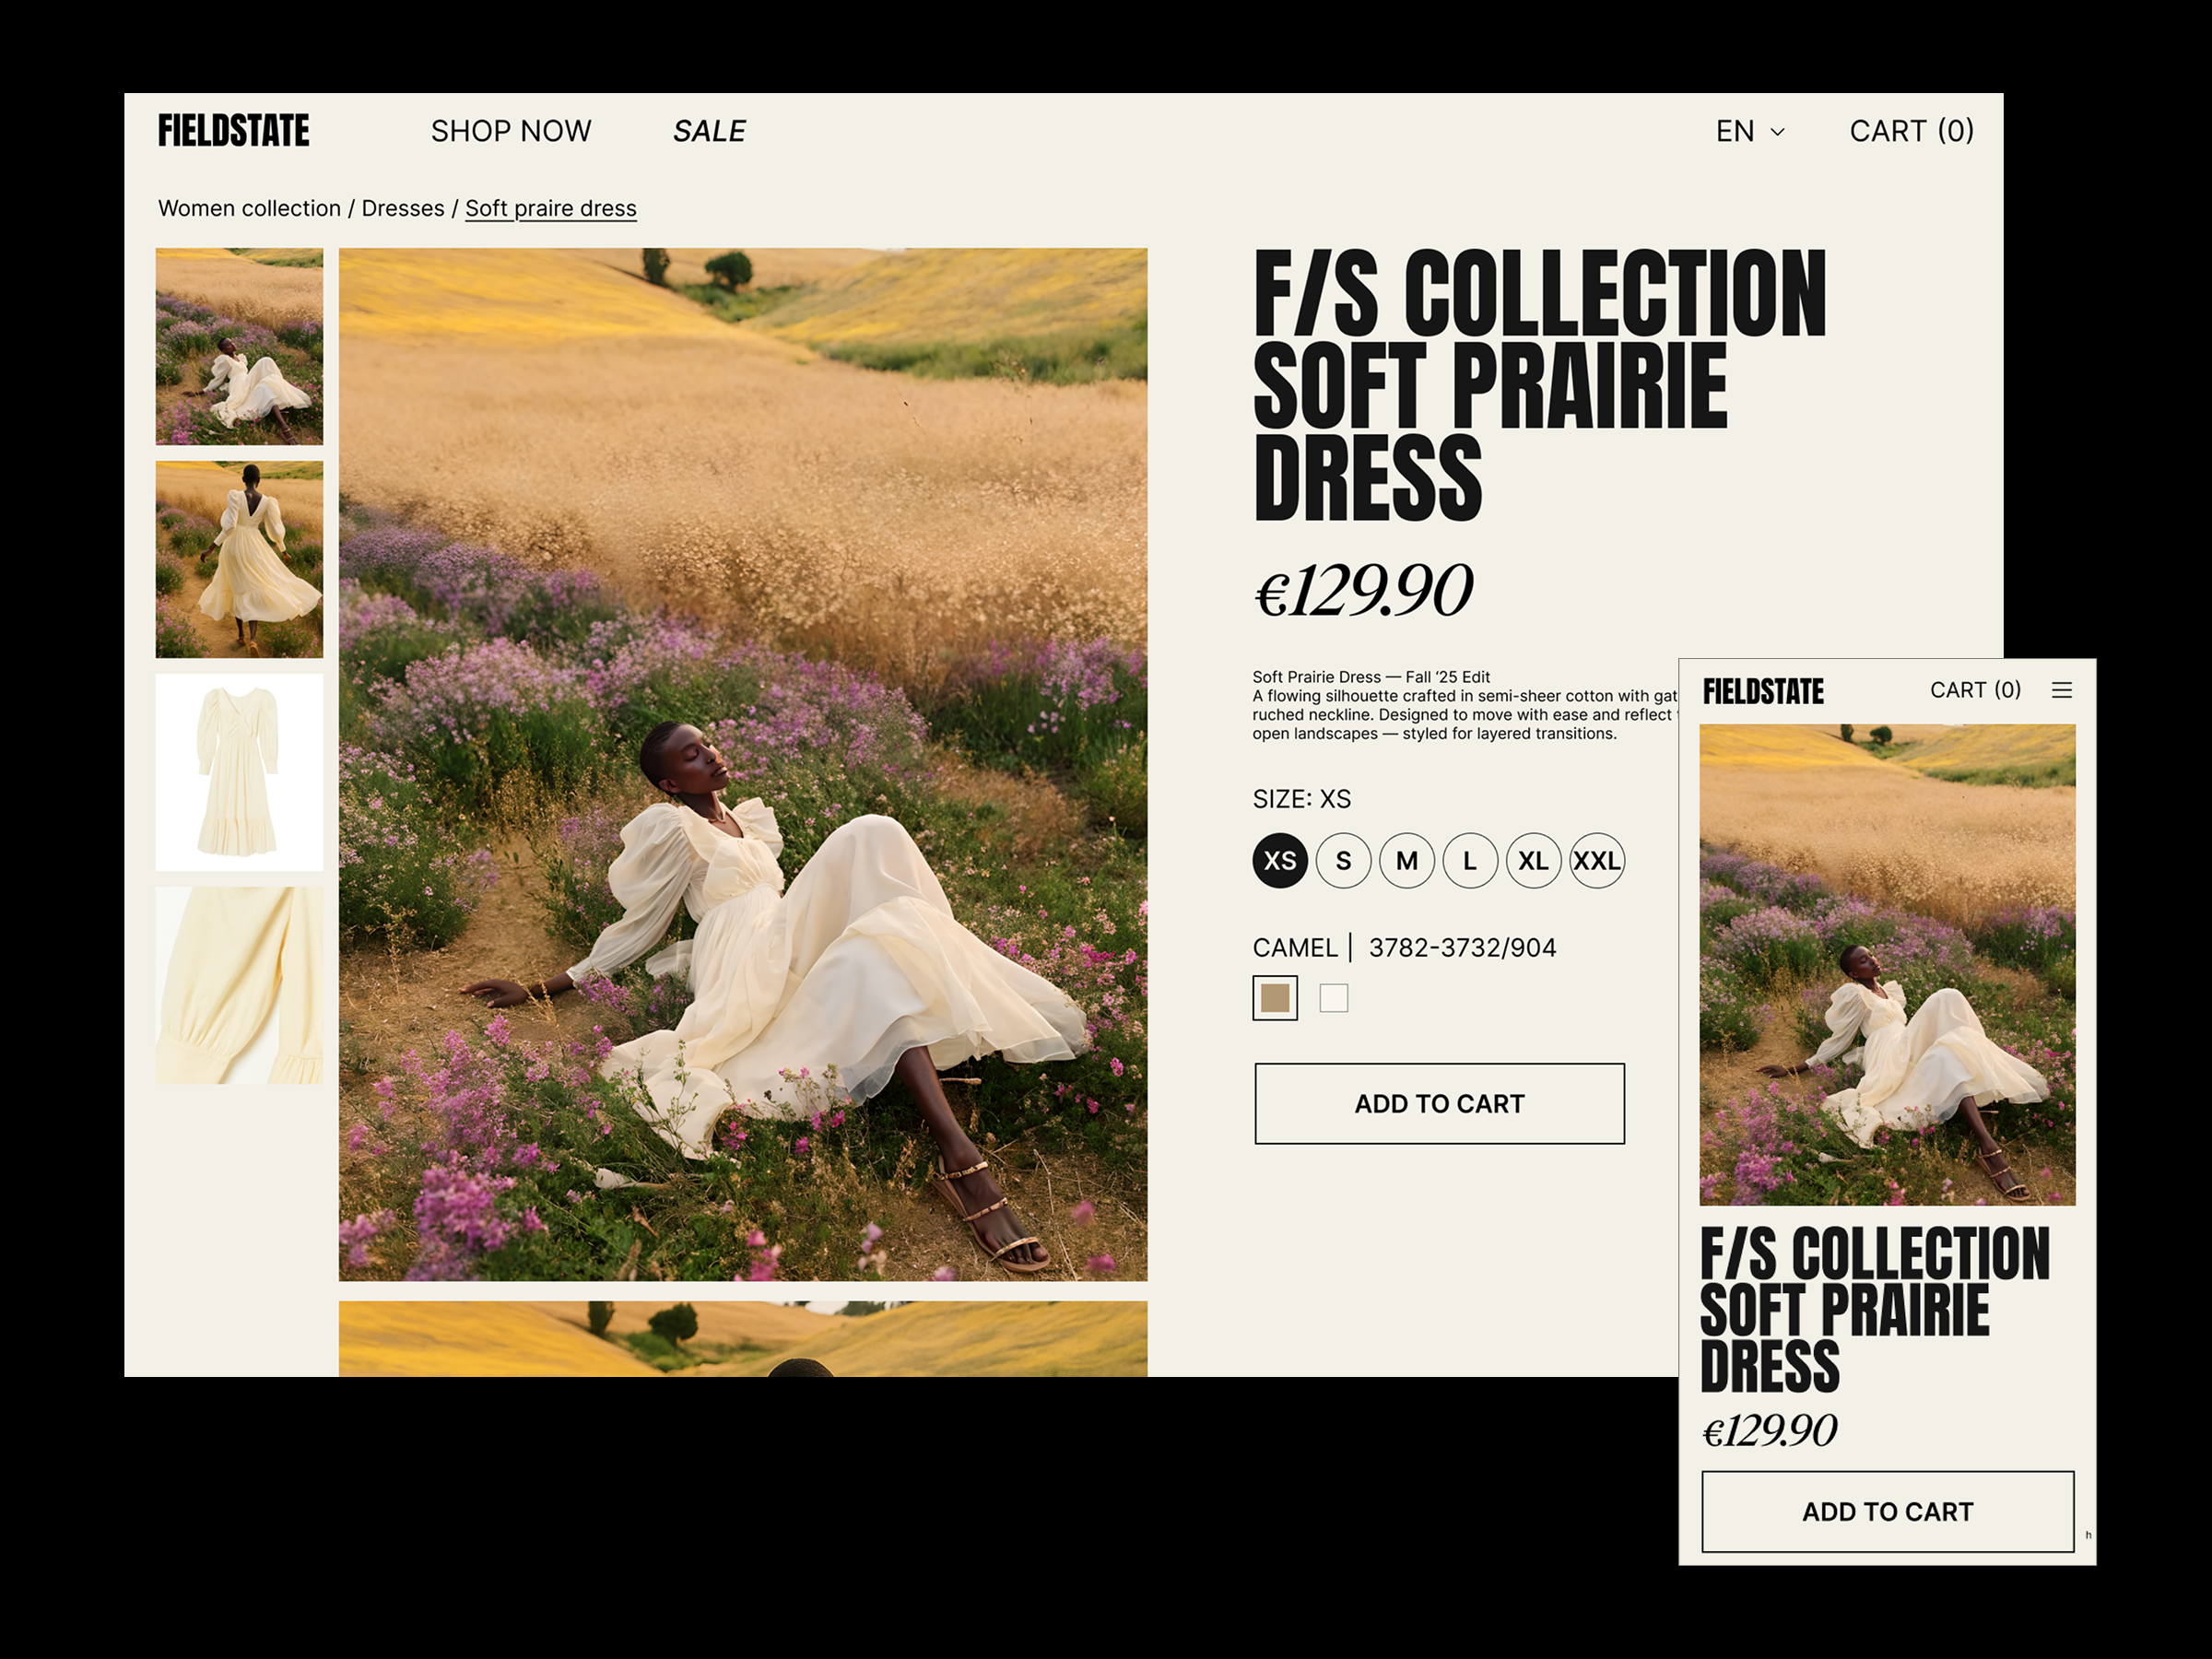Screen dimensions: 2212x1659
Task: Select size L option
Action: (1469, 860)
